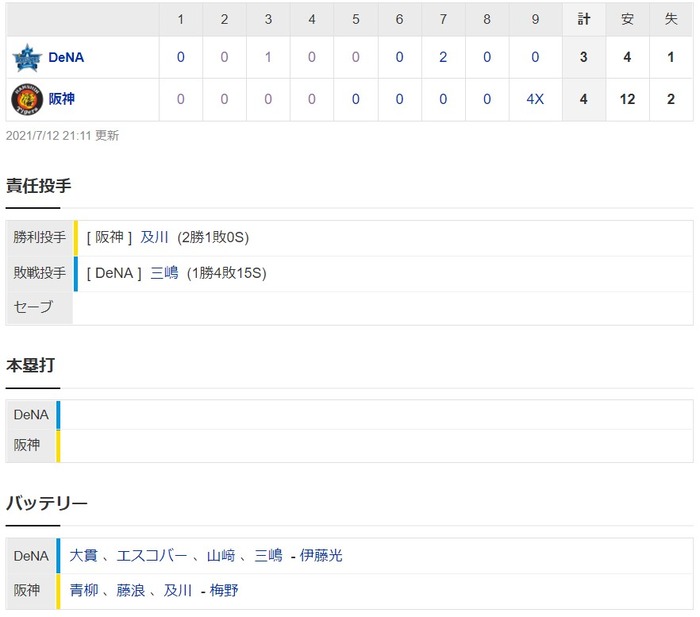Screen dimensions: 700x617
Task: Open Hanshin's 9th inning 4X score
Action: (x=535, y=99)
